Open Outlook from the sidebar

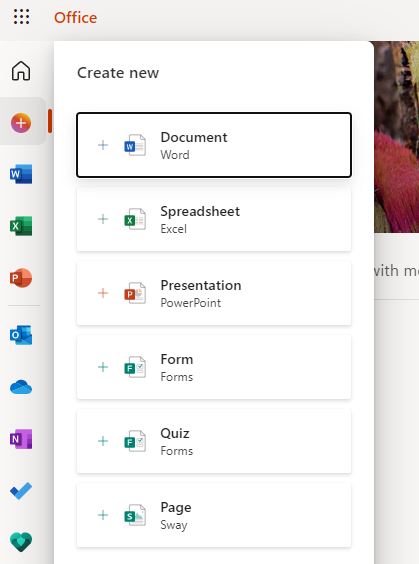pyautogui.click(x=21, y=335)
